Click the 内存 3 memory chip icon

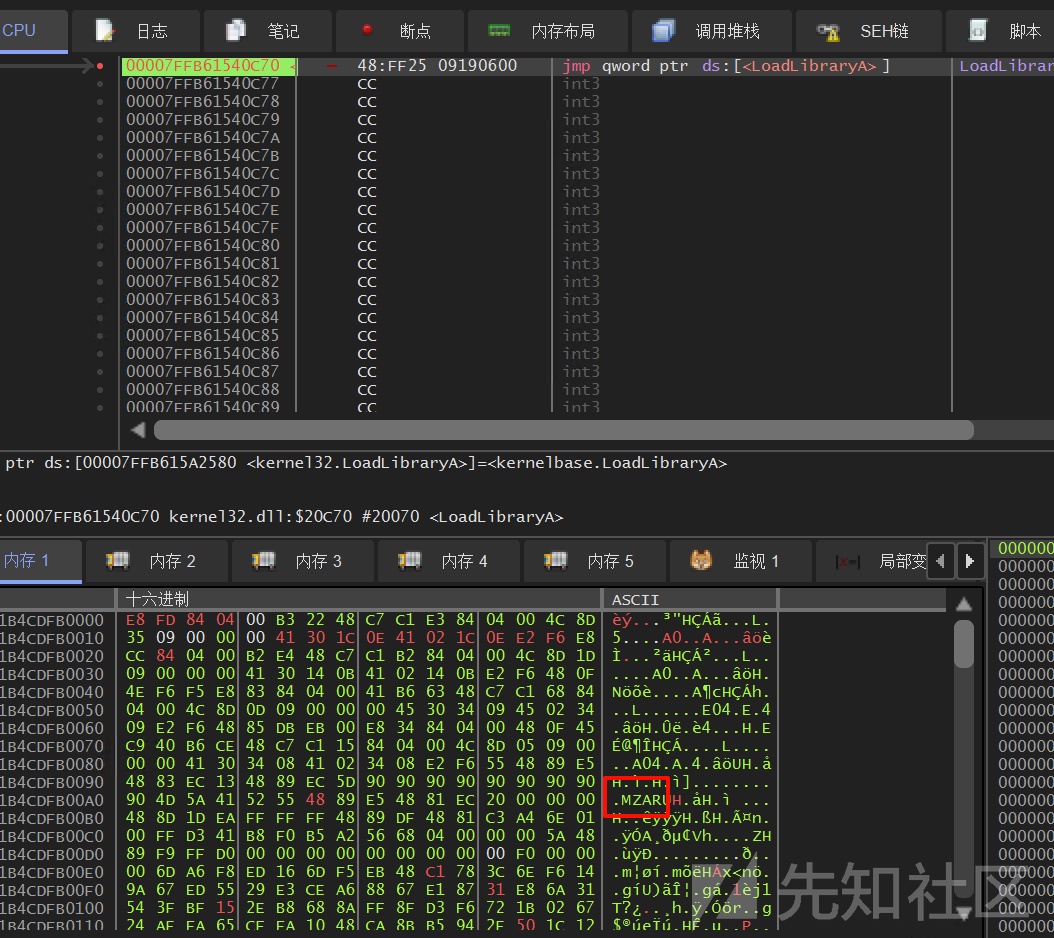[x=264, y=560]
